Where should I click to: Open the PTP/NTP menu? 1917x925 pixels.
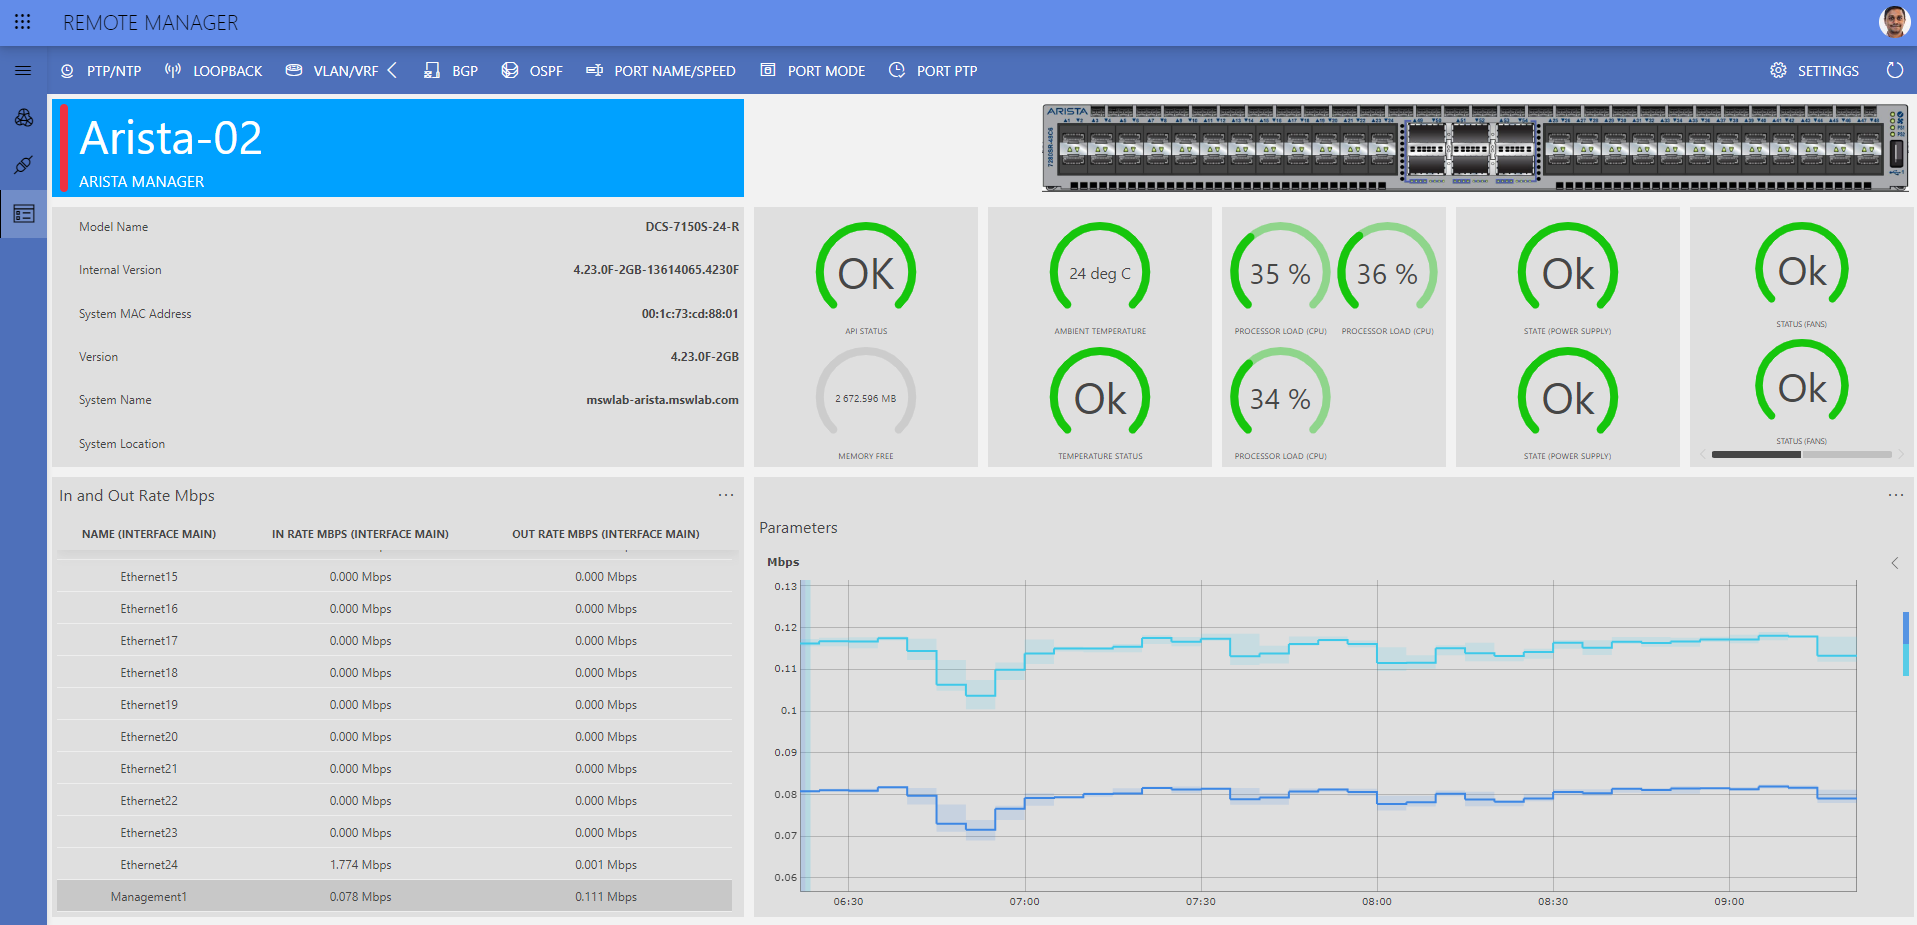[x=101, y=71]
